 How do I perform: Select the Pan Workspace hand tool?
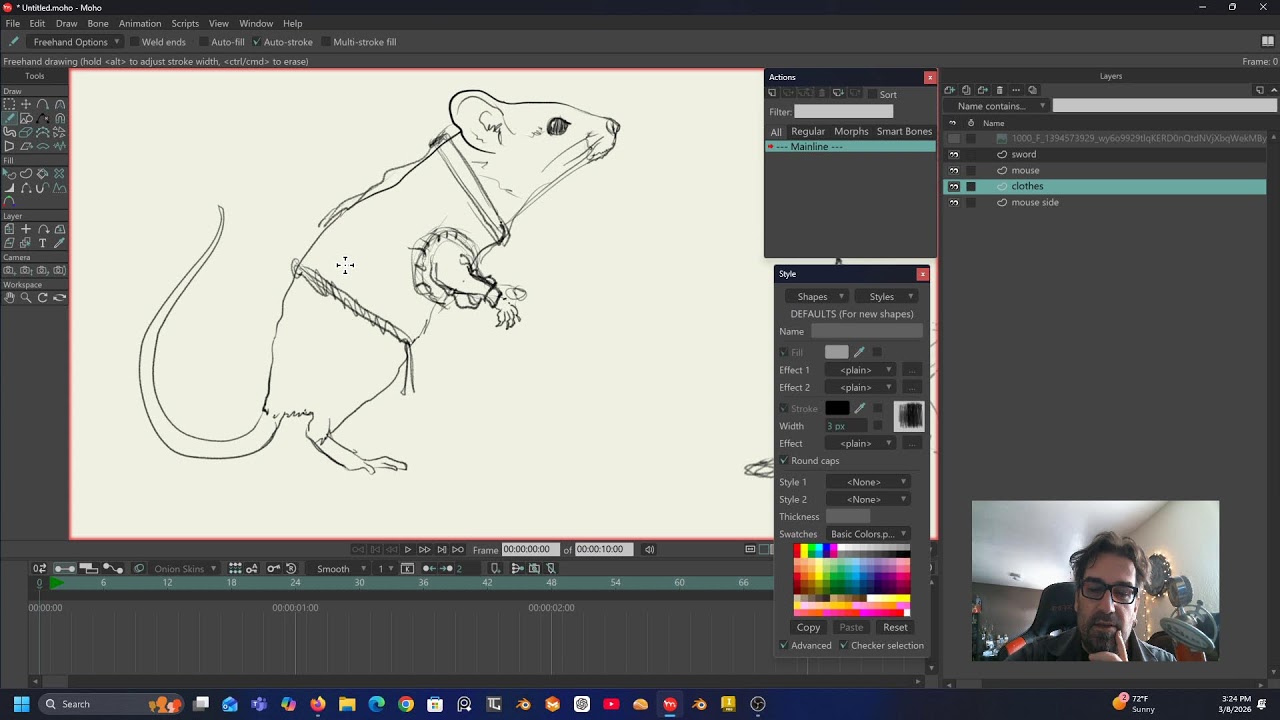[9, 298]
